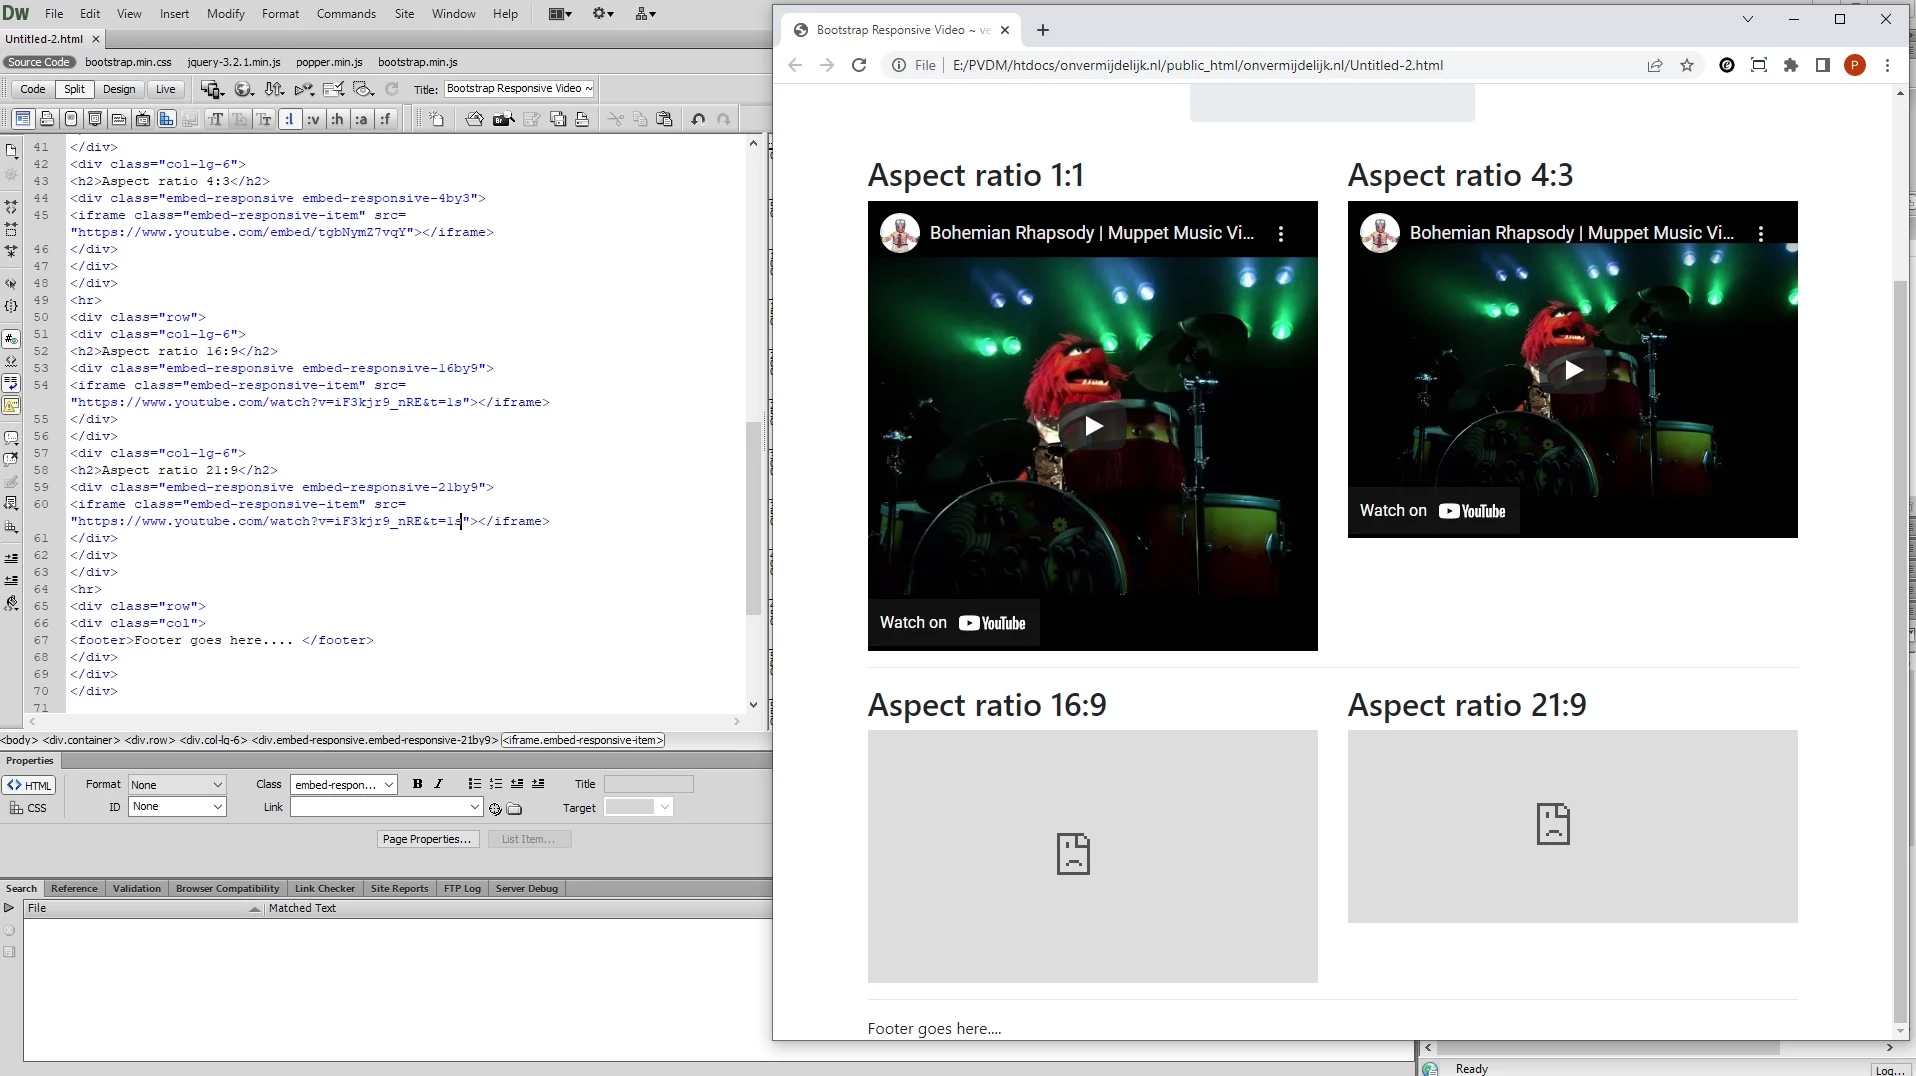Toggle Chrome side panel icon
Viewport: 1916px width, 1076px height.
click(x=1823, y=65)
